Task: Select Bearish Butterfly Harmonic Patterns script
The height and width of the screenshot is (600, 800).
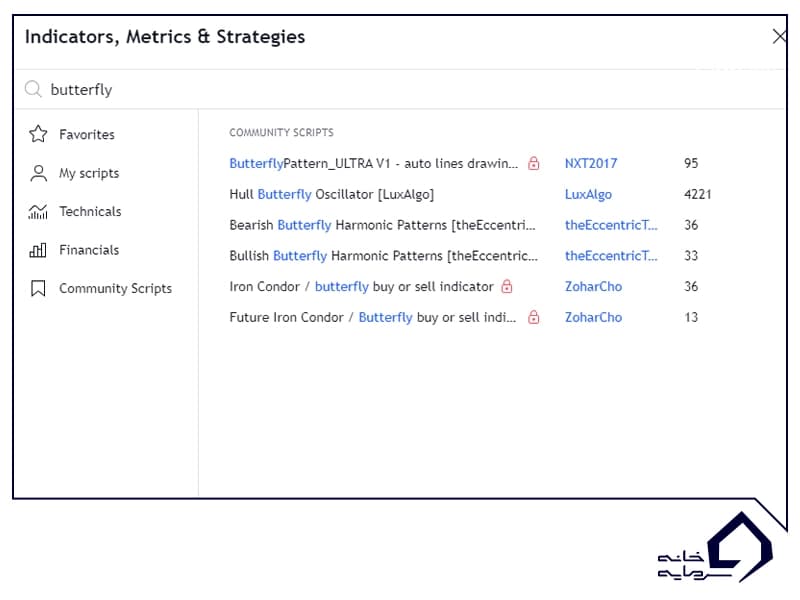Action: 383,225
